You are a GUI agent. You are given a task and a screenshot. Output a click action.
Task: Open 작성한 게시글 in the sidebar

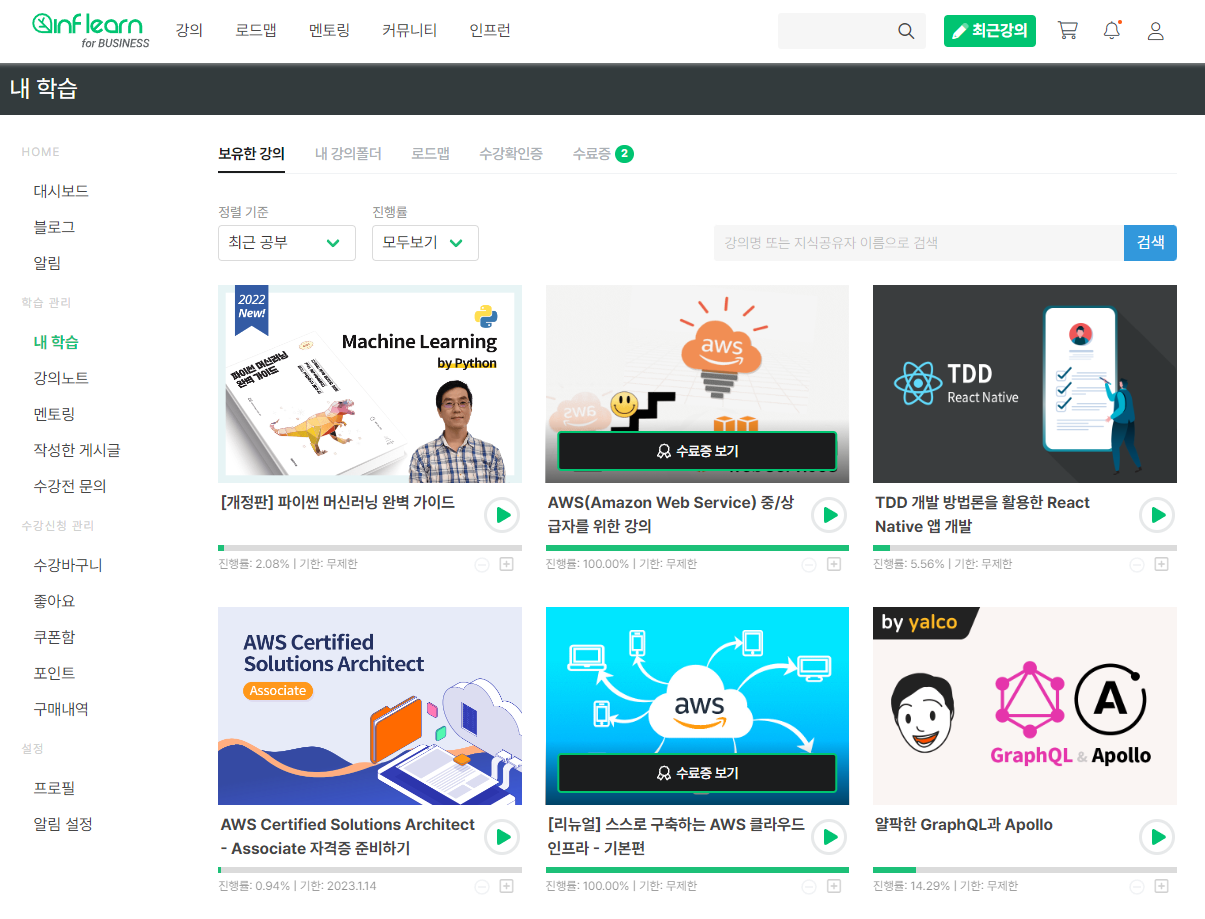point(77,450)
